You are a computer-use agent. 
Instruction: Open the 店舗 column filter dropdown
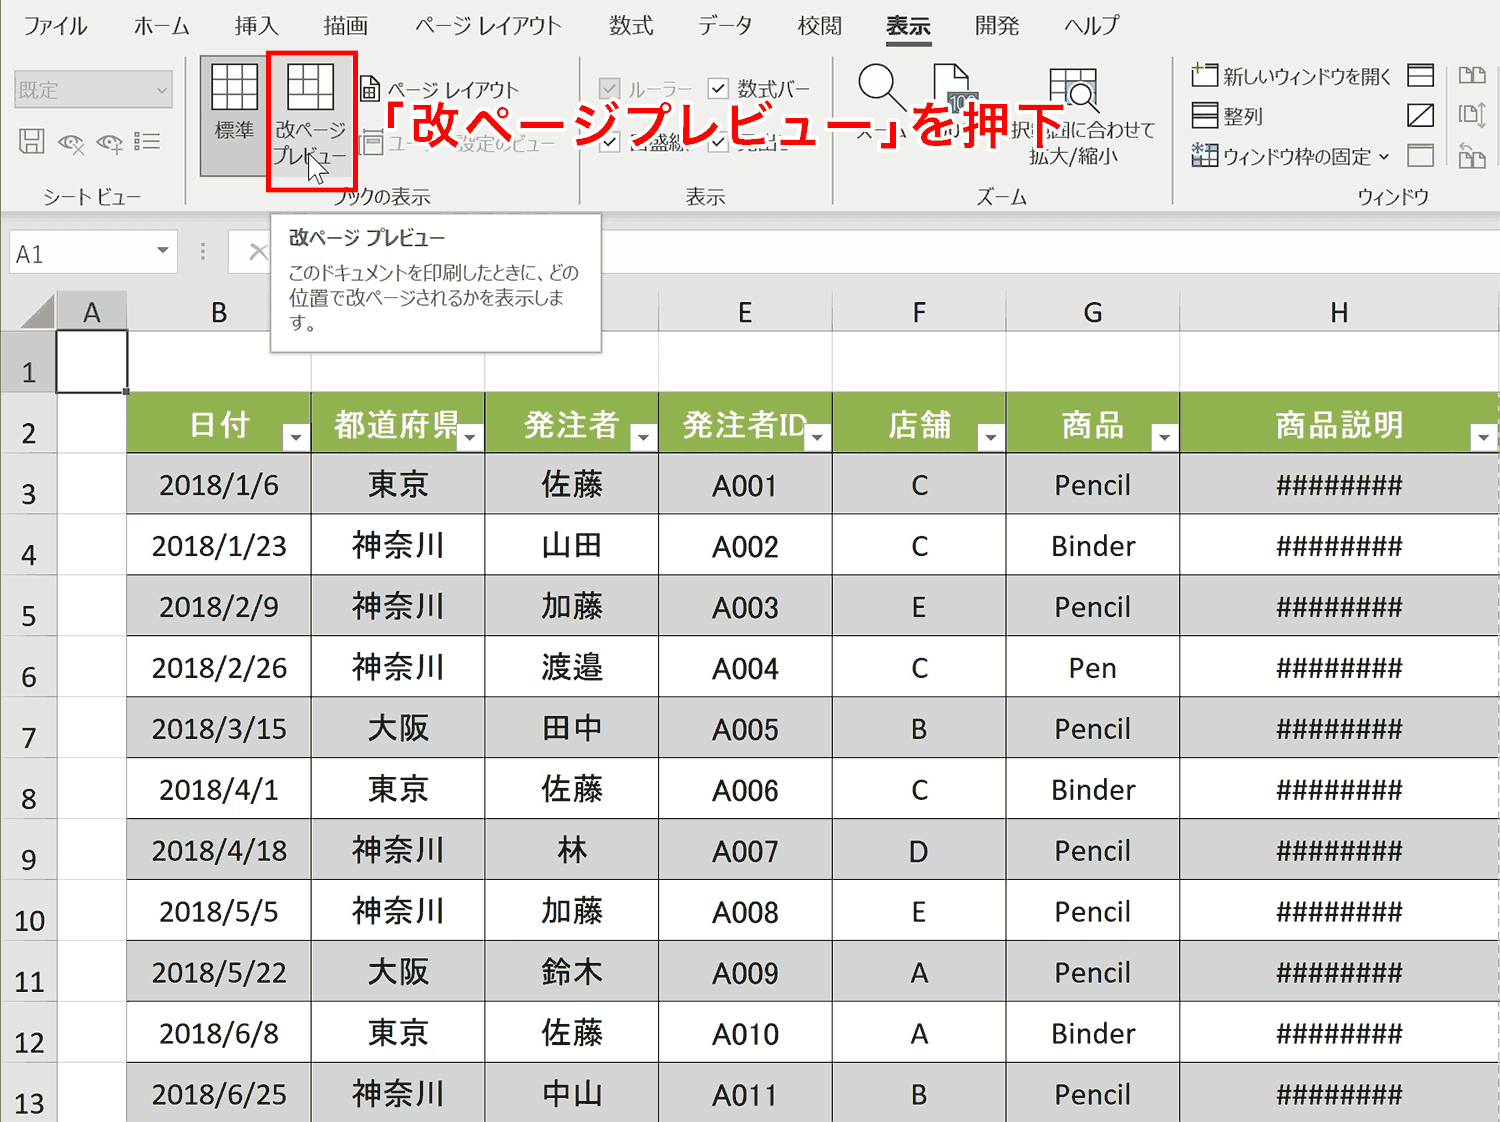pyautogui.click(x=990, y=437)
